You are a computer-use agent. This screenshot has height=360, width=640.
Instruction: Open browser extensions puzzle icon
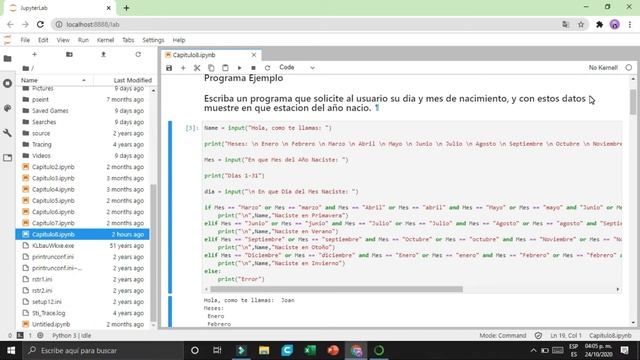(599, 24)
